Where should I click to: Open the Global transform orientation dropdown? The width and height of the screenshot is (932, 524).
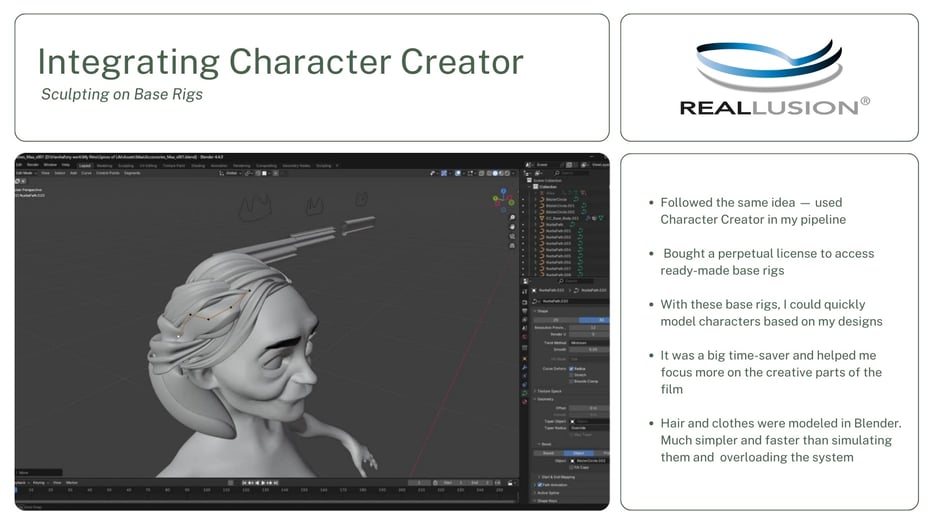click(x=231, y=173)
